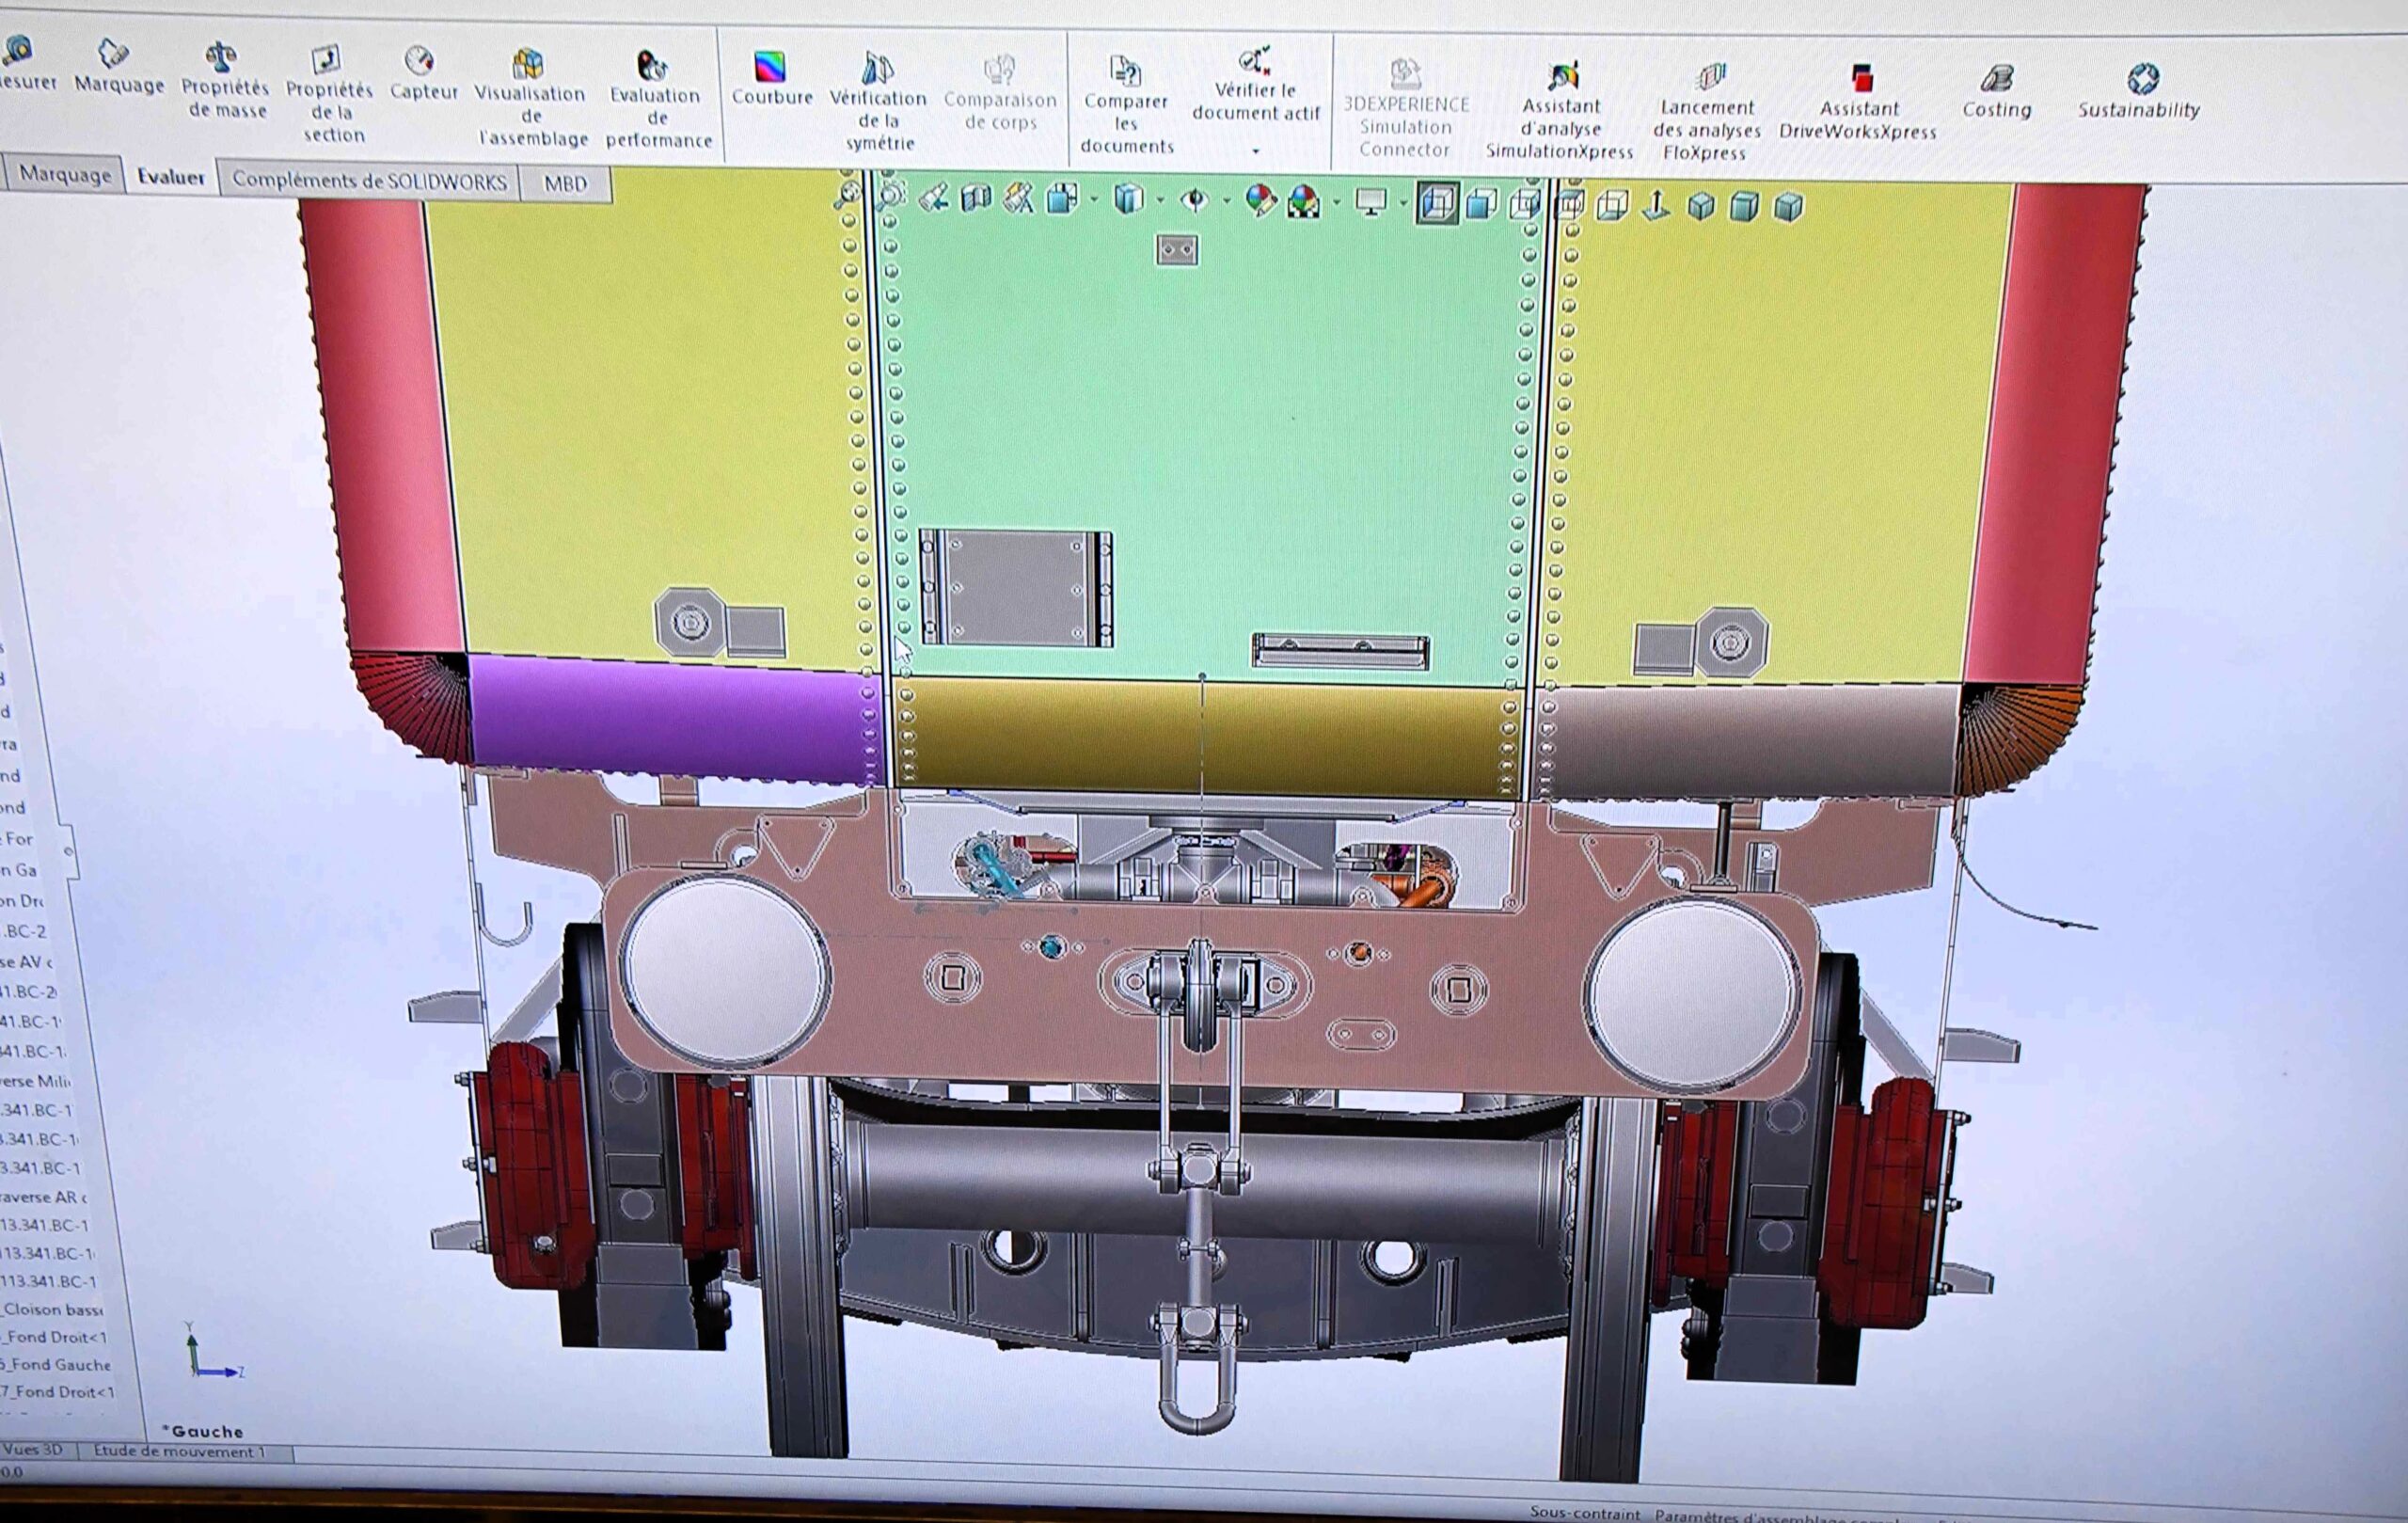Viewport: 2408px width, 1523px height.
Task: Open the MBD tab
Action: 565,183
